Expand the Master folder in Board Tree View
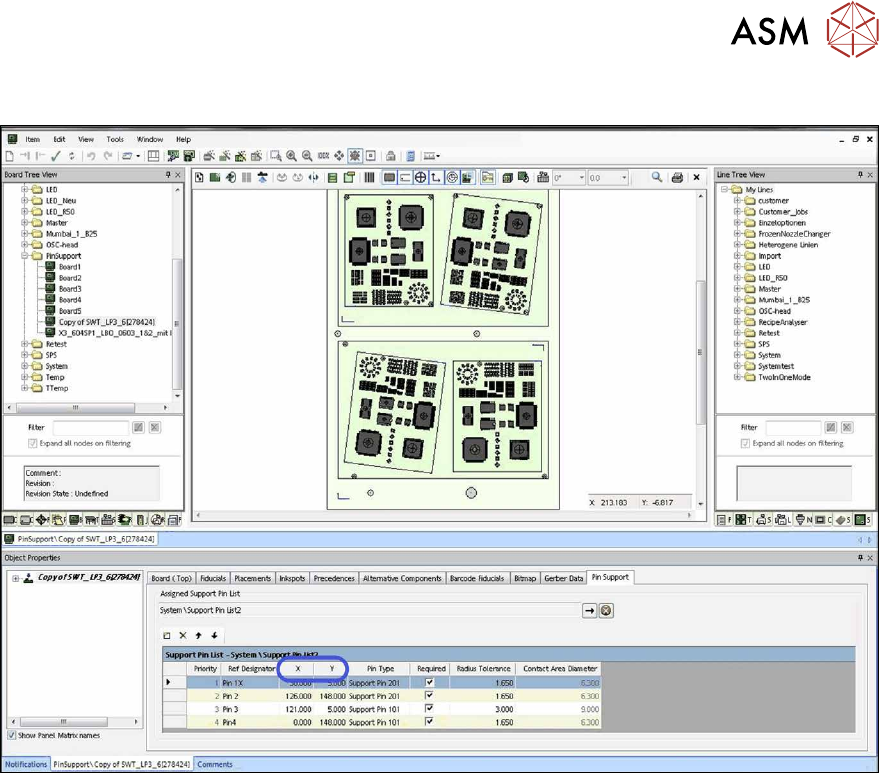 (x=25, y=223)
